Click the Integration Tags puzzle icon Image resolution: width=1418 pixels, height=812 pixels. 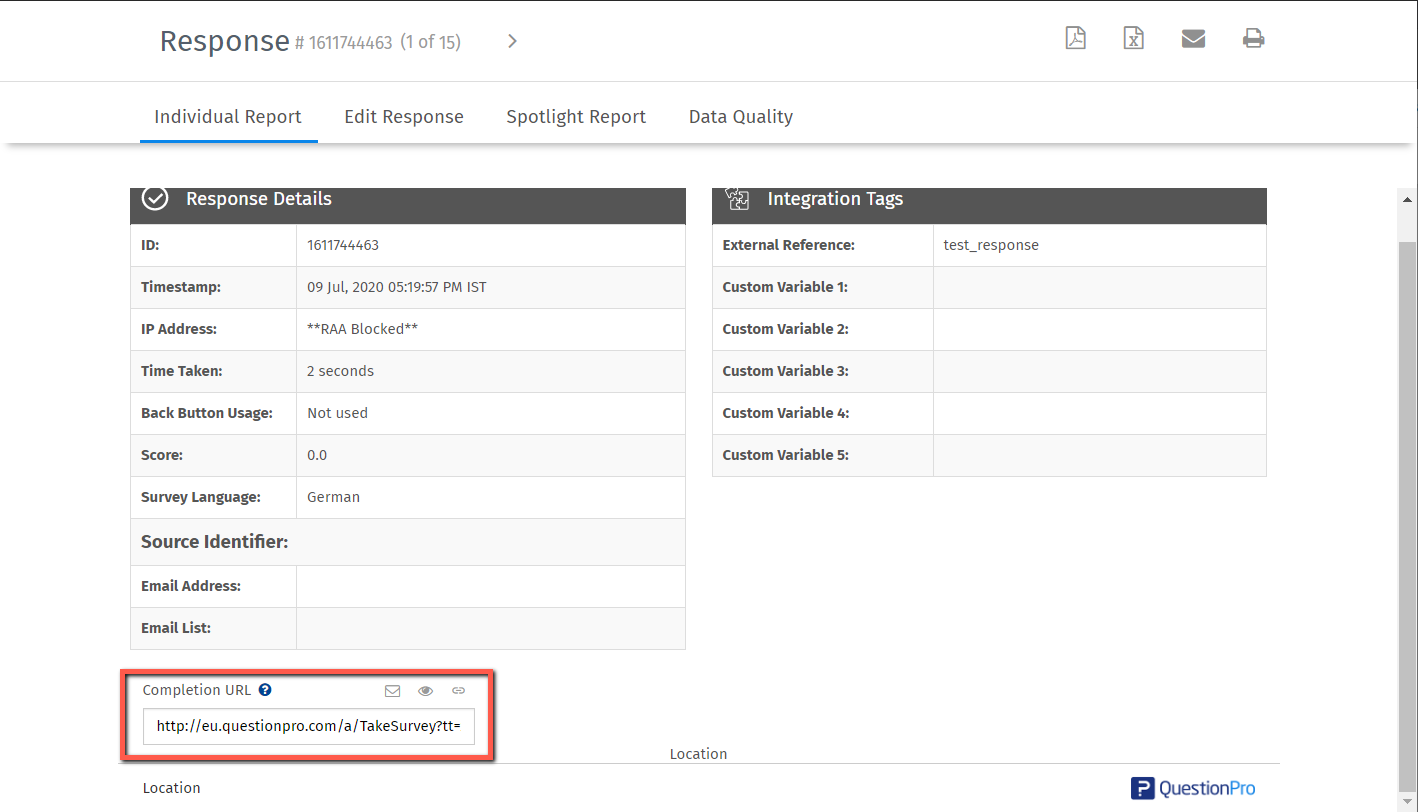click(737, 199)
